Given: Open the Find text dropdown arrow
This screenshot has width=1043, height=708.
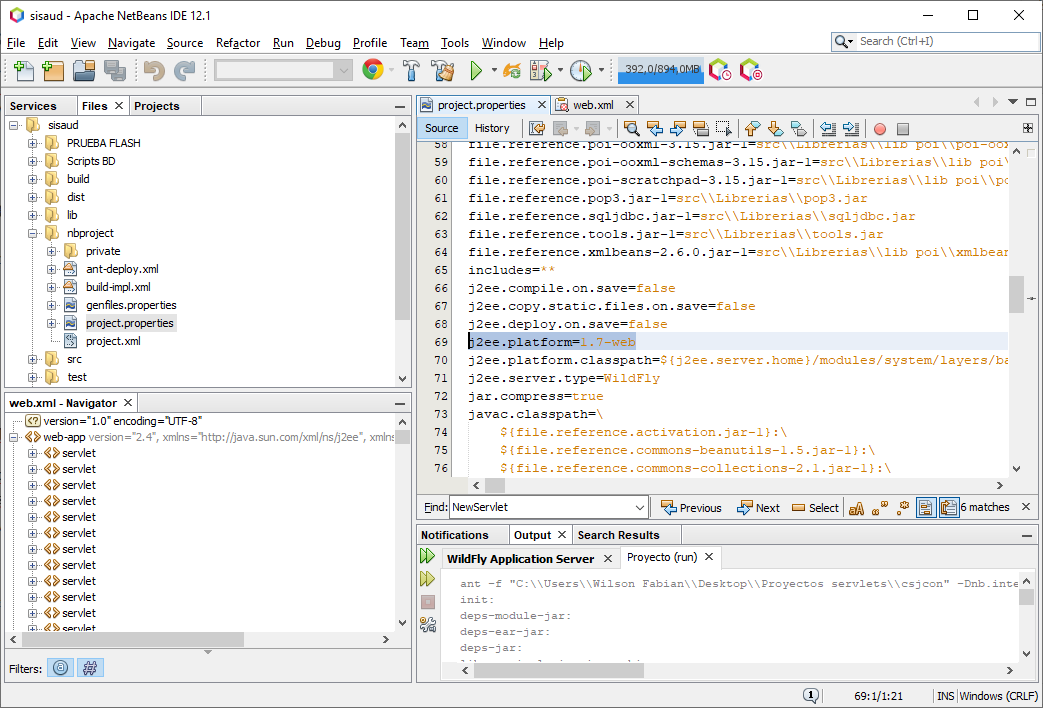Looking at the screenshot, I should coord(639,508).
